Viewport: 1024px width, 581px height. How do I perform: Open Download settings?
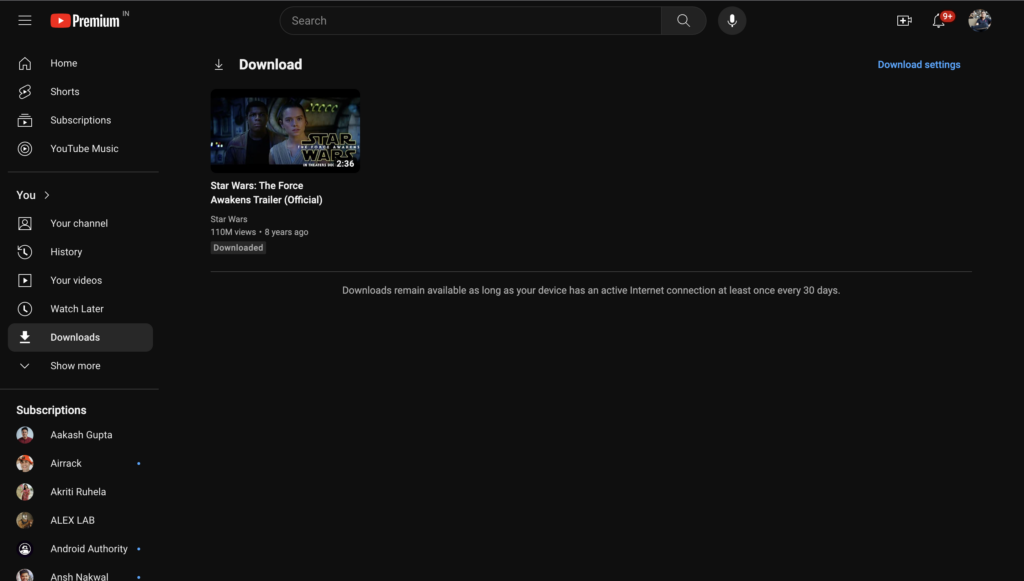[918, 64]
